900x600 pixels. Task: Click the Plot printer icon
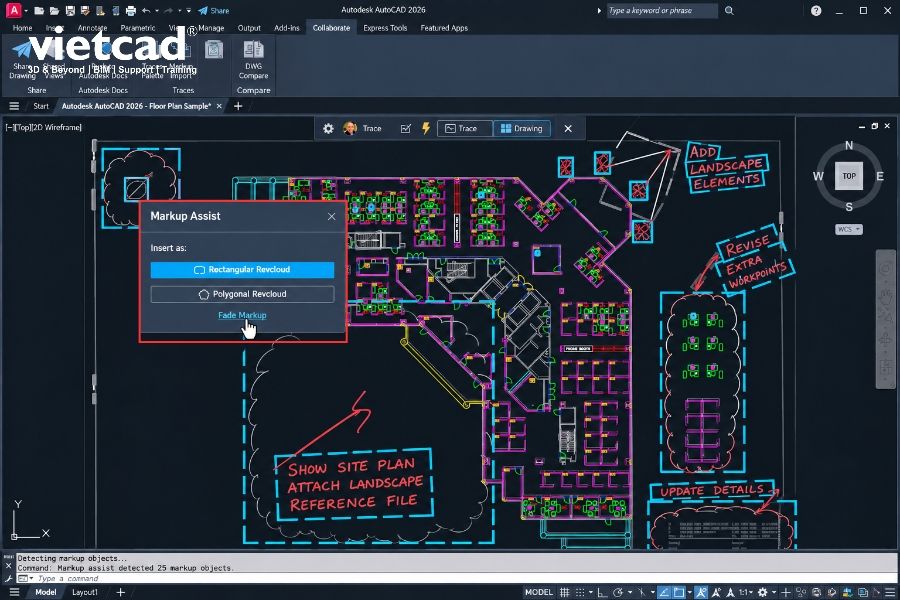[130, 10]
